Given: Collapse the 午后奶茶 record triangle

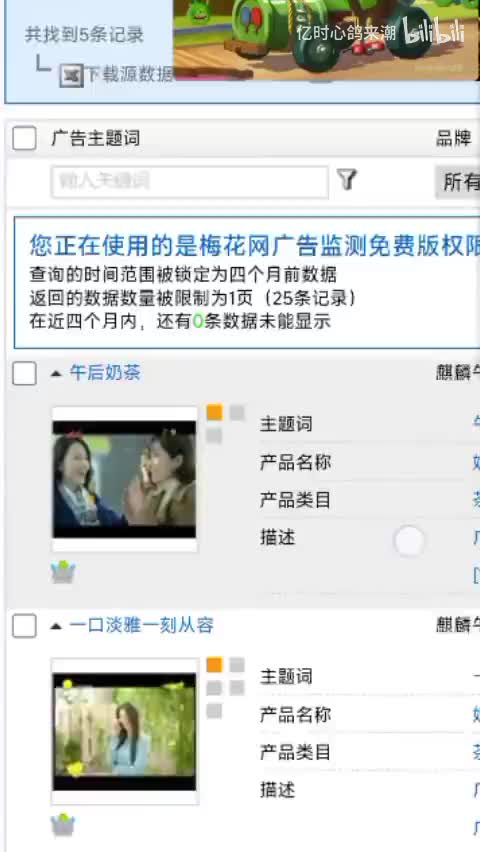Looking at the screenshot, I should (x=55, y=373).
